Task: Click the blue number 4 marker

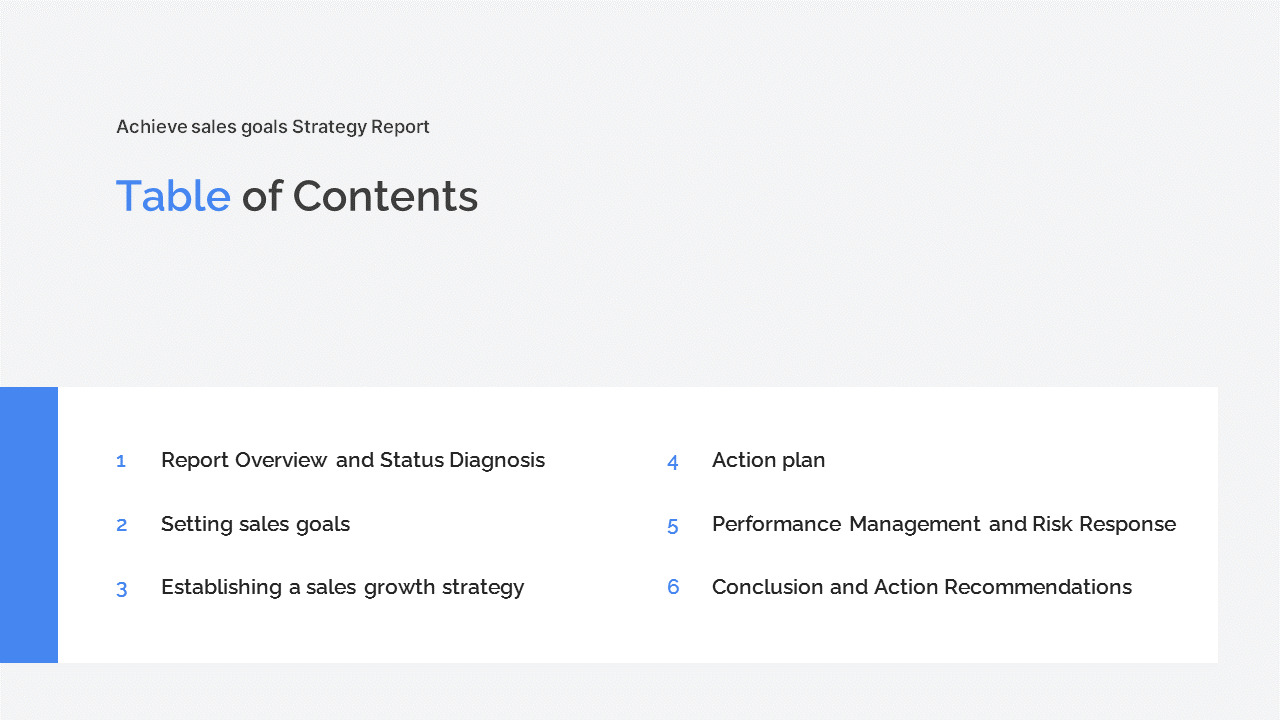Action: (673, 462)
